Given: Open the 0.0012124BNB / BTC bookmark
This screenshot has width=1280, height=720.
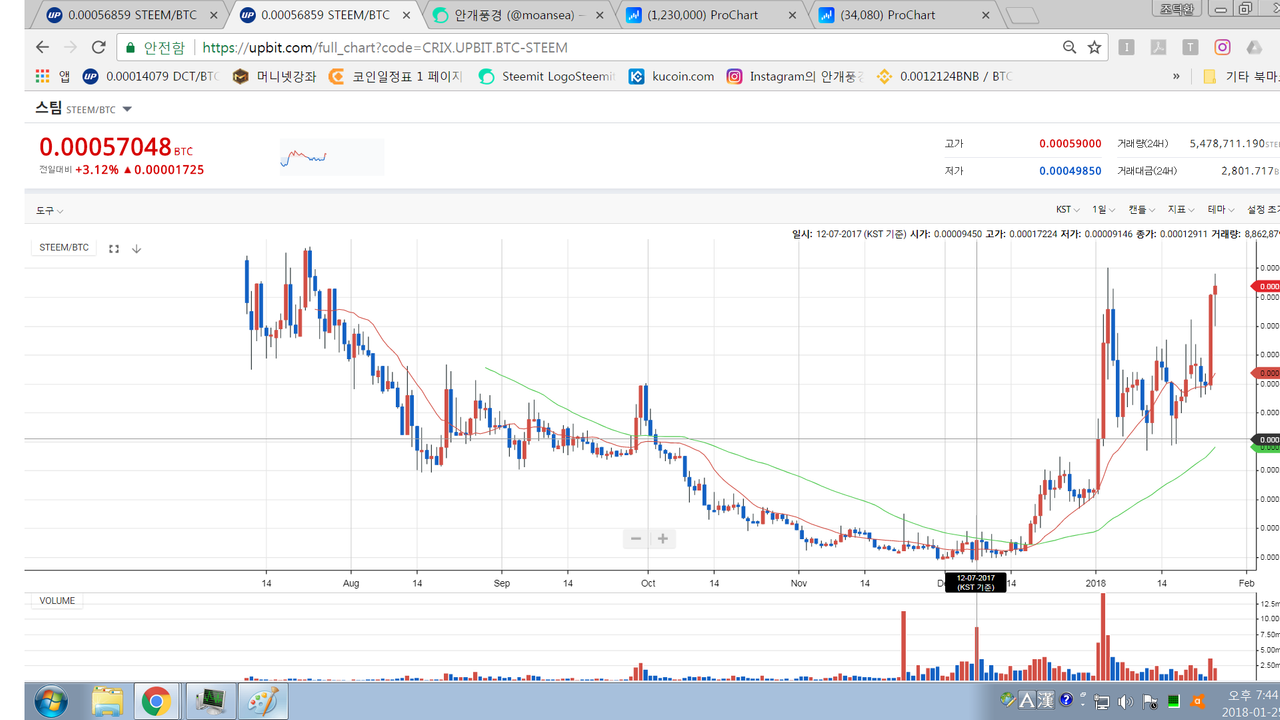Looking at the screenshot, I should point(945,76).
